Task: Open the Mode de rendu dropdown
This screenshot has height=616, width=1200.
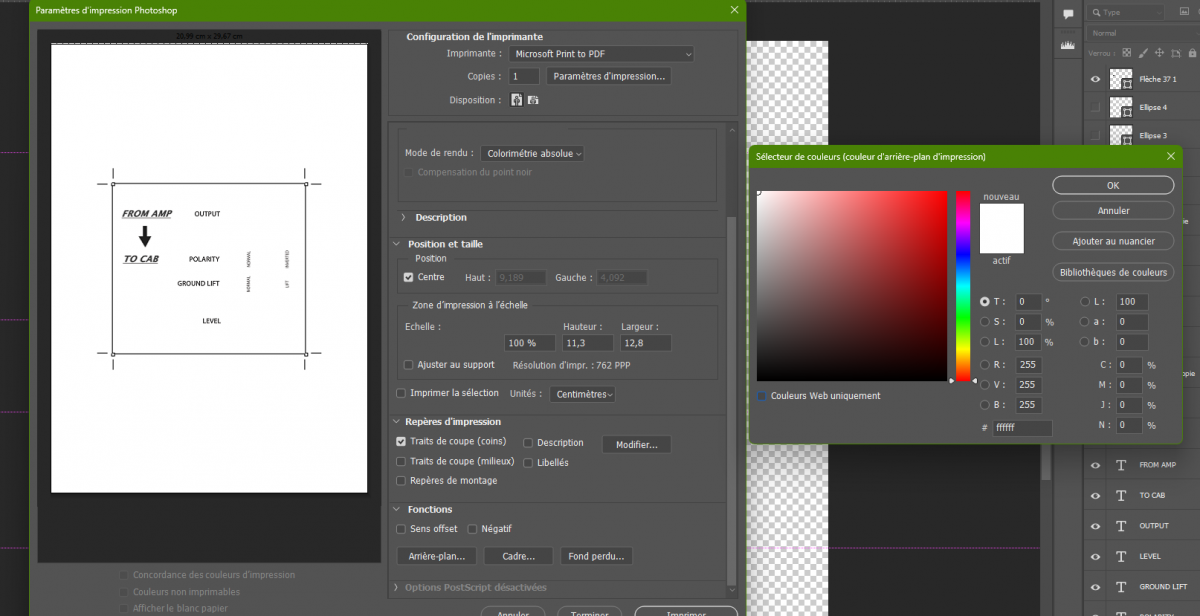Action: [532, 154]
